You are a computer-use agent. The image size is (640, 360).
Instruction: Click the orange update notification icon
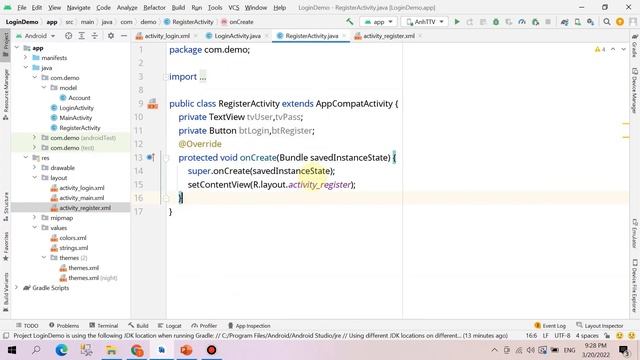point(620,22)
